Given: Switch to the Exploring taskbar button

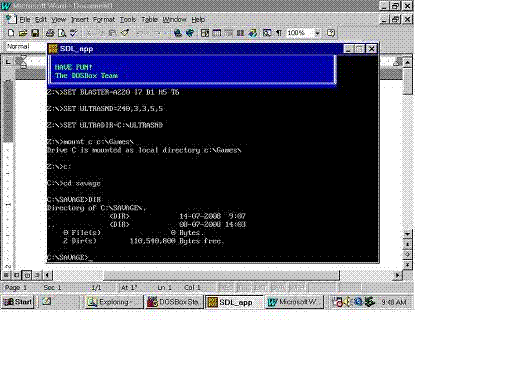Looking at the screenshot, I should coord(114,302).
